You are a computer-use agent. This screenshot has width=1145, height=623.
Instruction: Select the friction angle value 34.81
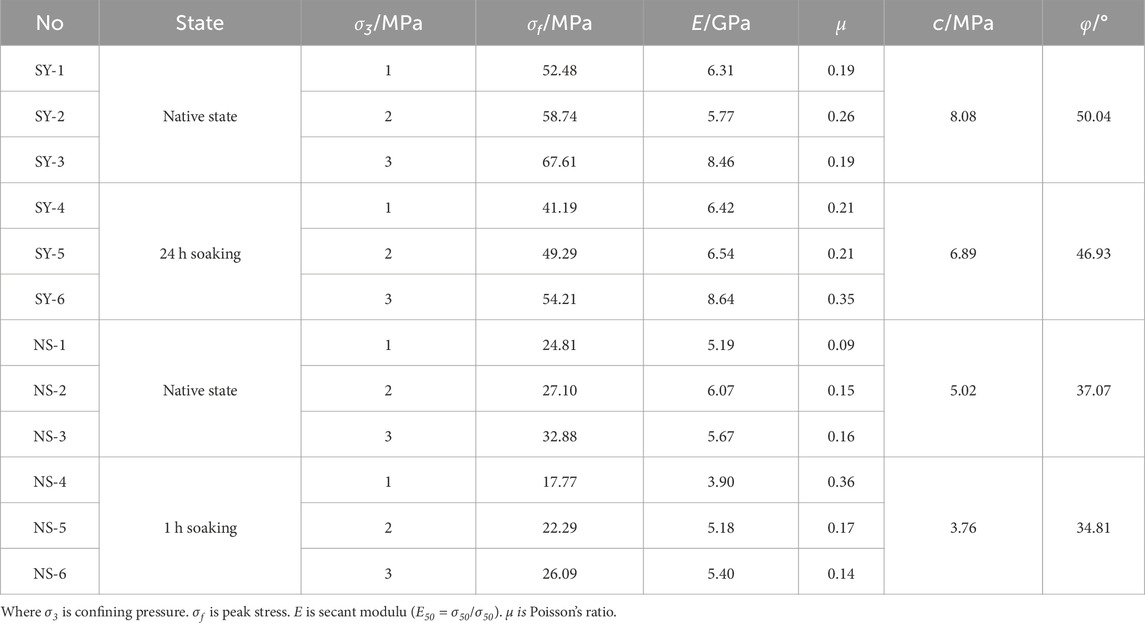coord(1092,527)
